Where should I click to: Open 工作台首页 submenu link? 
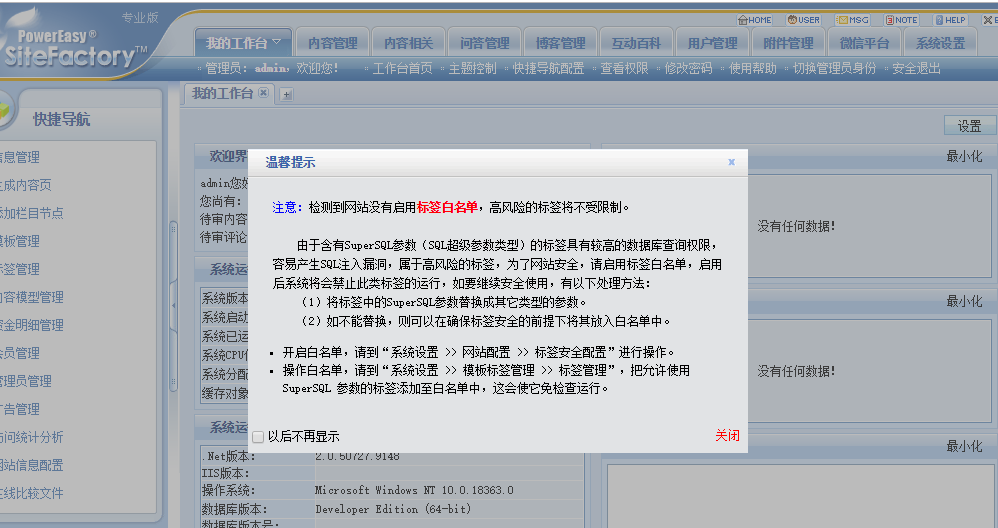[x=402, y=68]
